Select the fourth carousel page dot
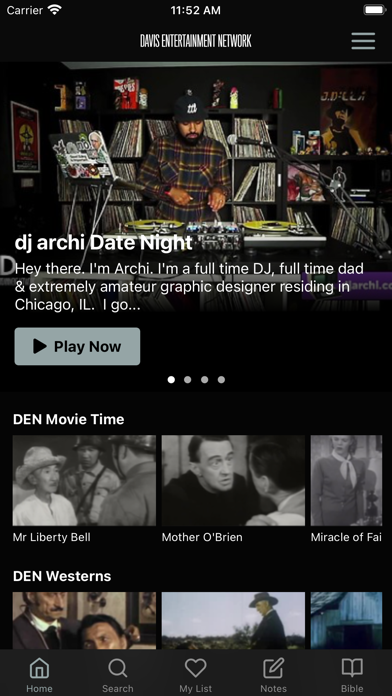Screen dimensions: 392x696 [222, 380]
